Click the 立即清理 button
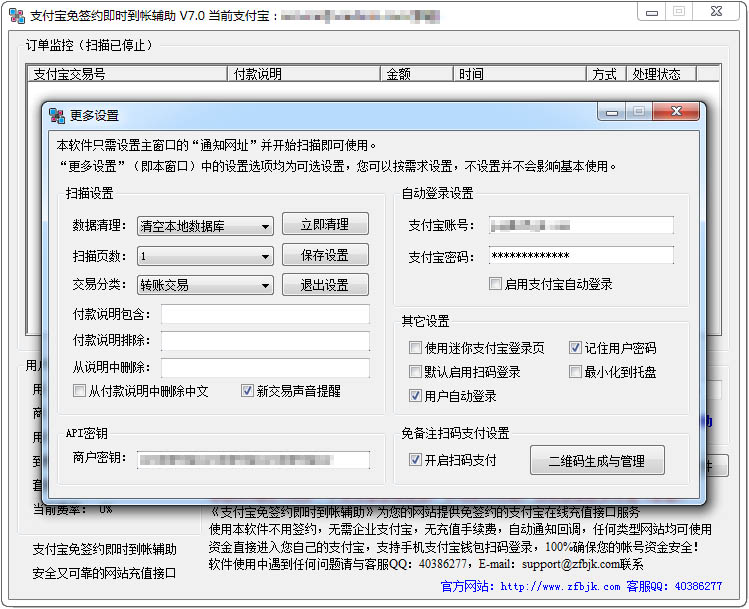Image resolution: width=749 pixels, height=609 pixels. tap(325, 224)
